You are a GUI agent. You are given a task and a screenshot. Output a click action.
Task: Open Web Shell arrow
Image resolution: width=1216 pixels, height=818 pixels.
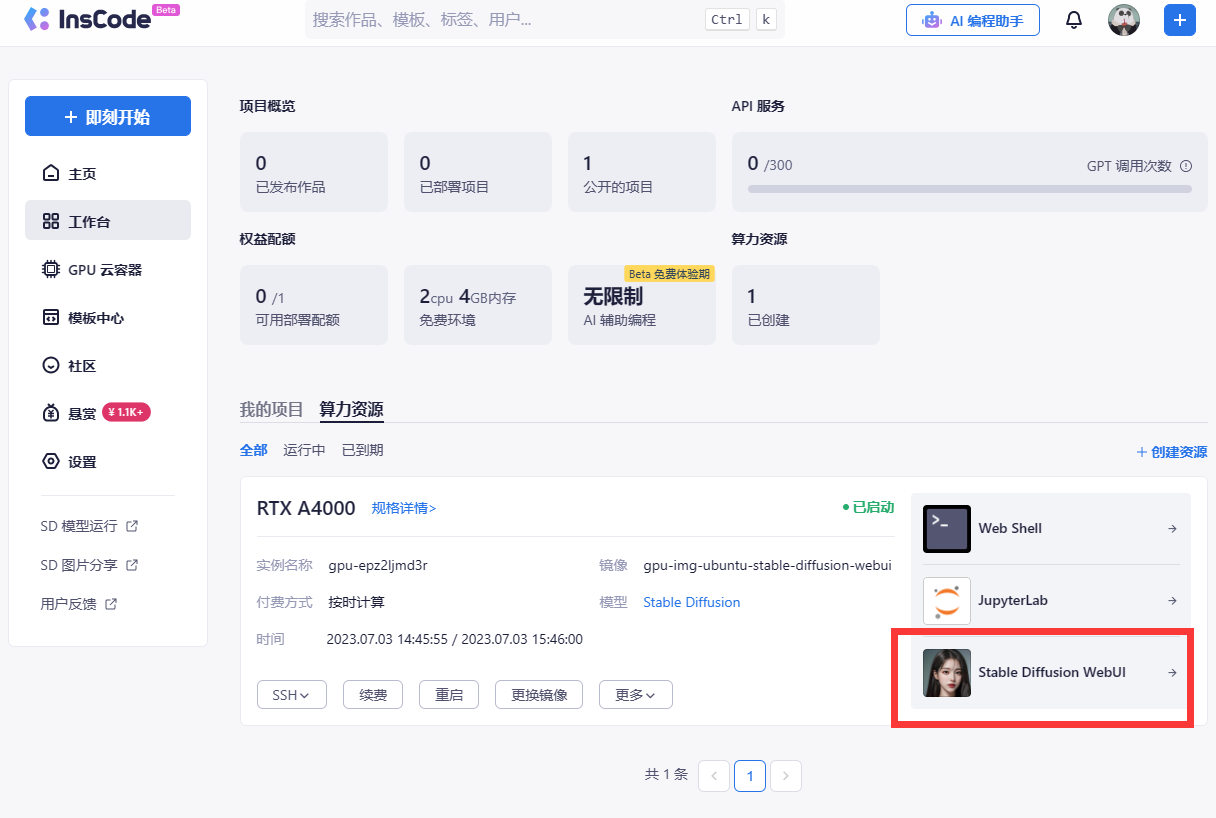click(x=1172, y=529)
